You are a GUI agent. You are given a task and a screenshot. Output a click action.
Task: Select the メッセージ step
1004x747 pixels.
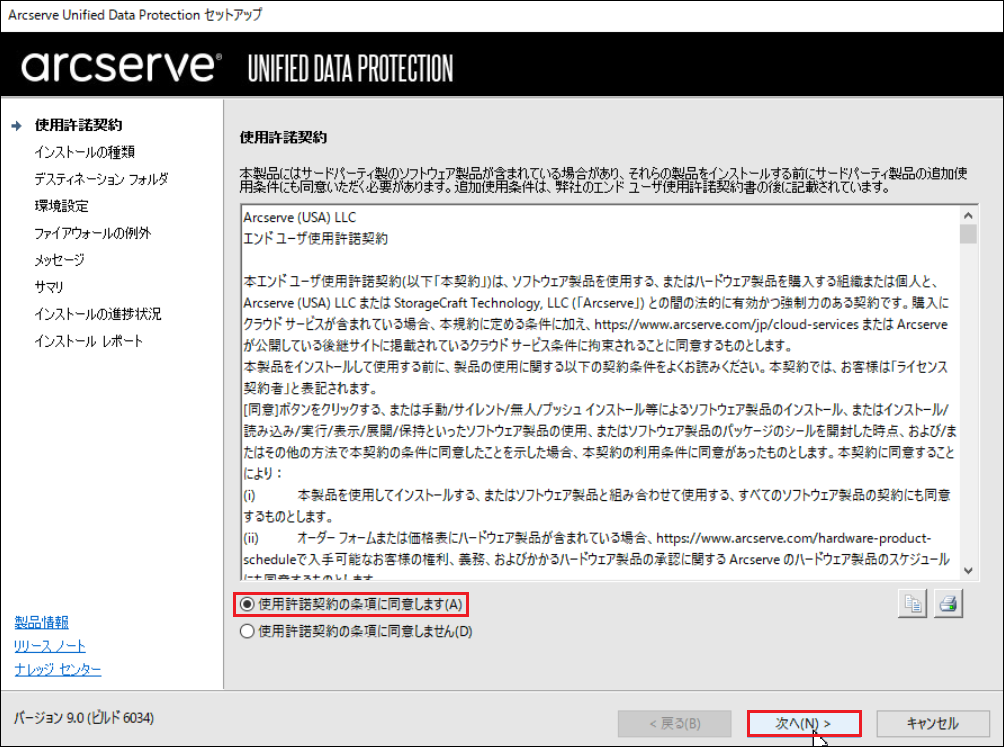(60, 260)
